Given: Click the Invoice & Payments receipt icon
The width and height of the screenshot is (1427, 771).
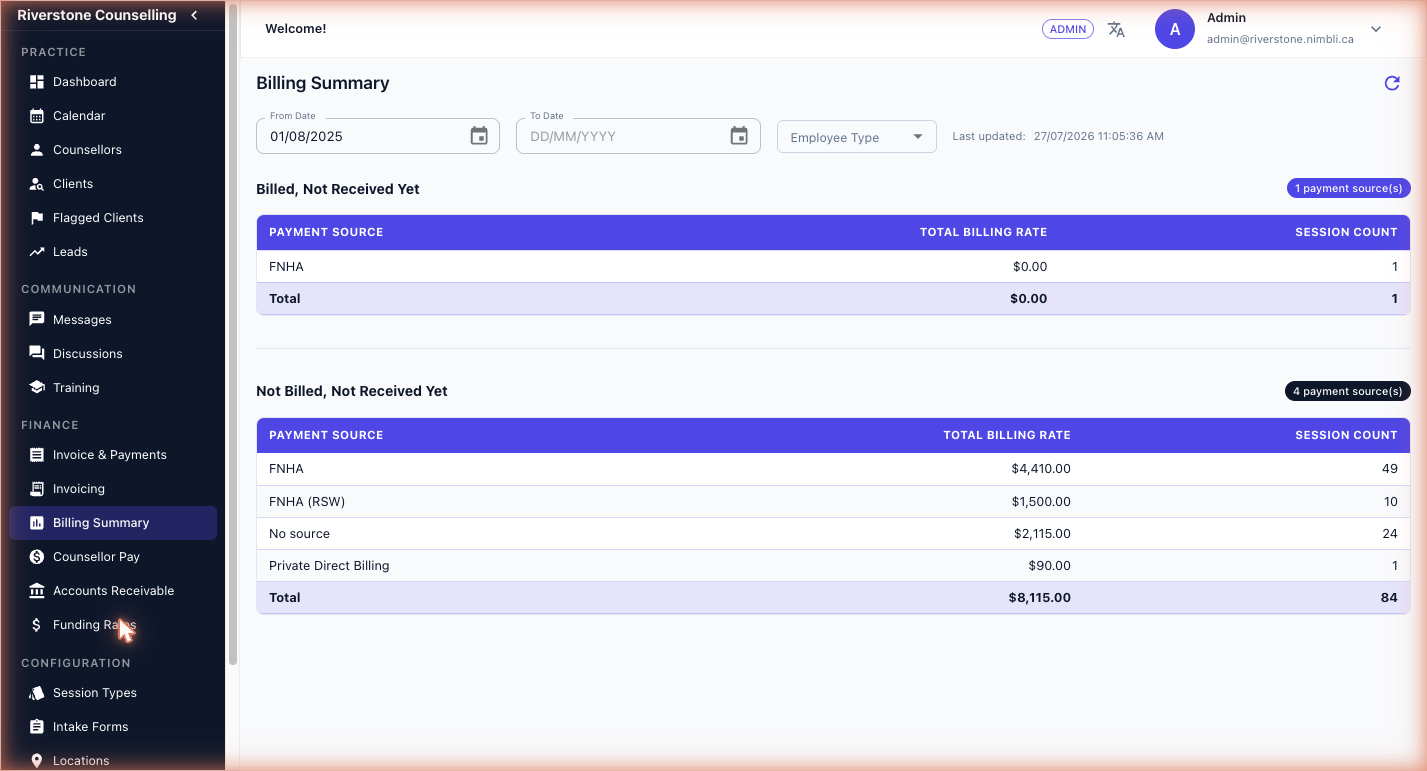Looking at the screenshot, I should coord(37,455).
